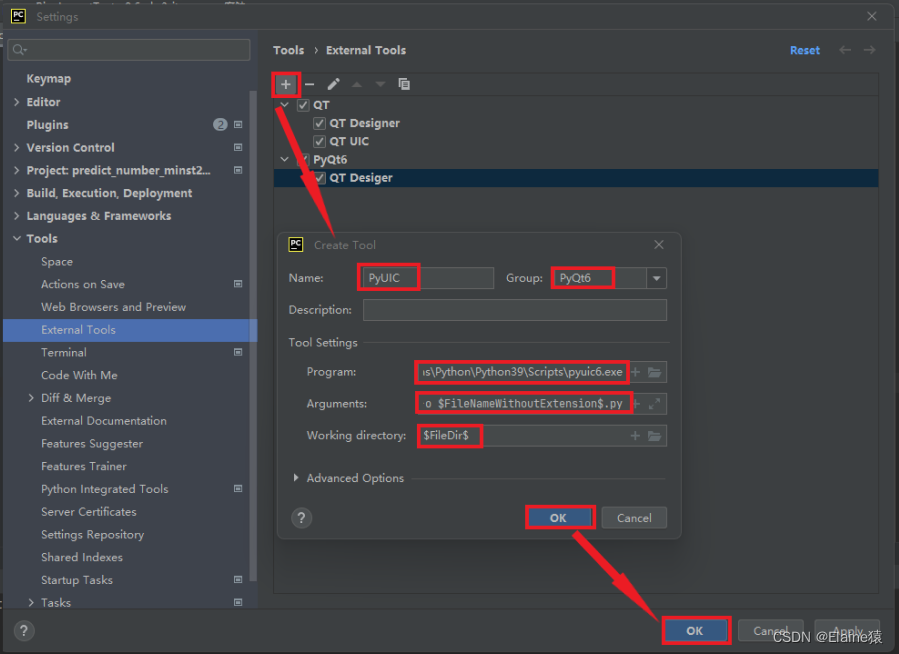Viewport: 899px width, 654px height.
Task: Open the Group dropdown arrow
Action: coord(656,279)
